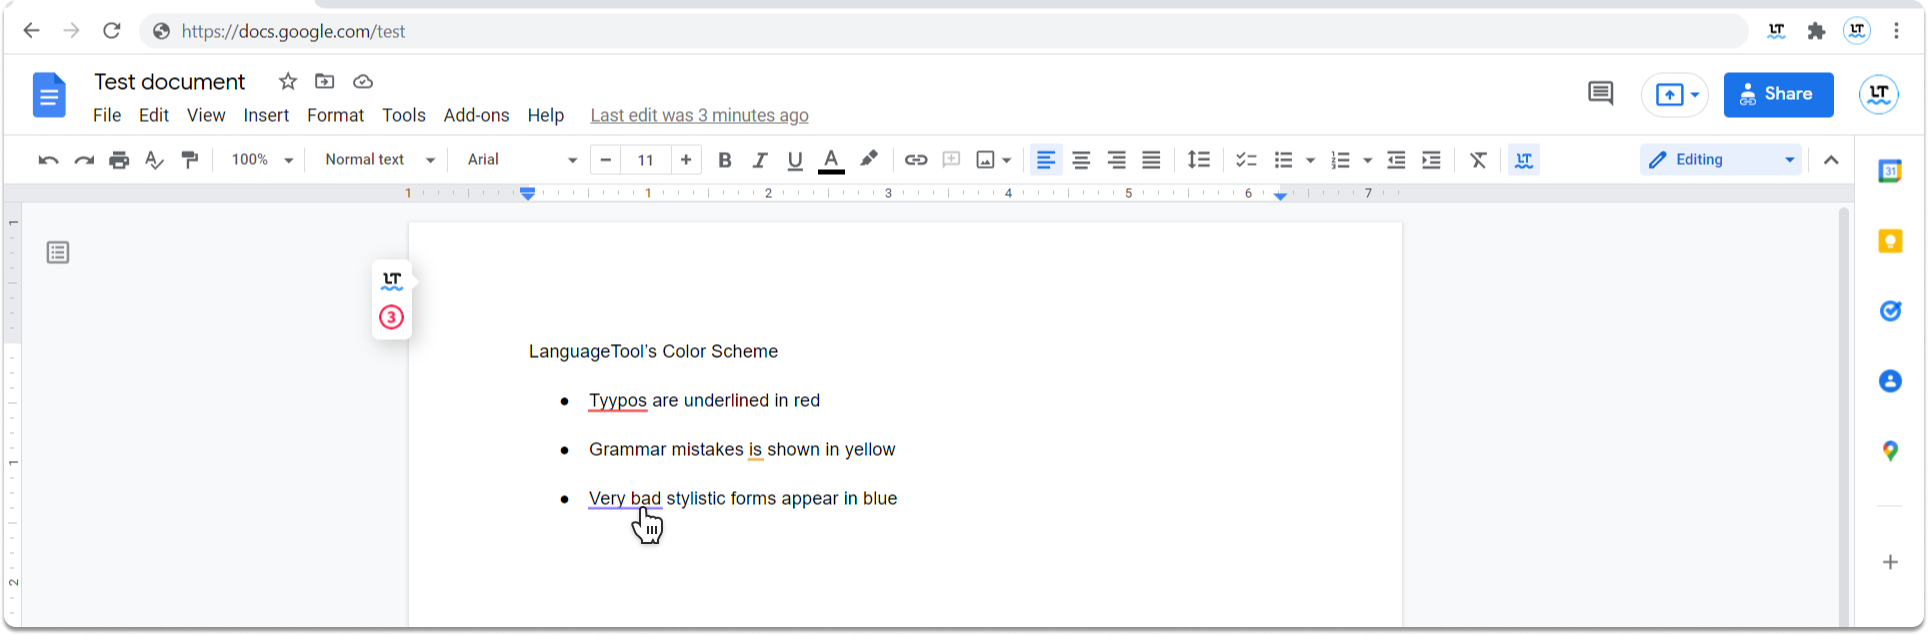Image resolution: width=1928 pixels, height=635 pixels.
Task: Open the Docs home document icon
Action: click(49, 96)
